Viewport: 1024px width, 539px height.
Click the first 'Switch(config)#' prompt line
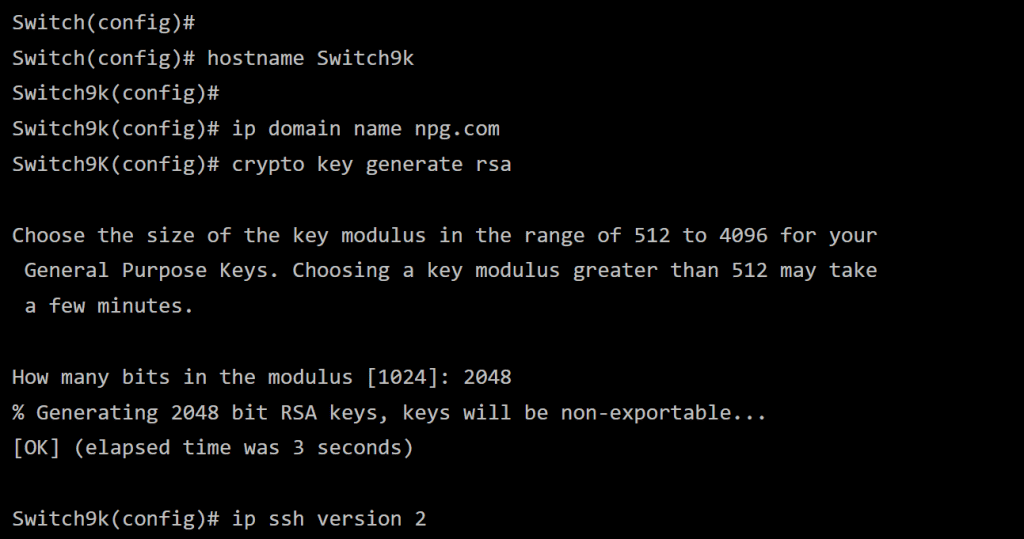coord(103,22)
